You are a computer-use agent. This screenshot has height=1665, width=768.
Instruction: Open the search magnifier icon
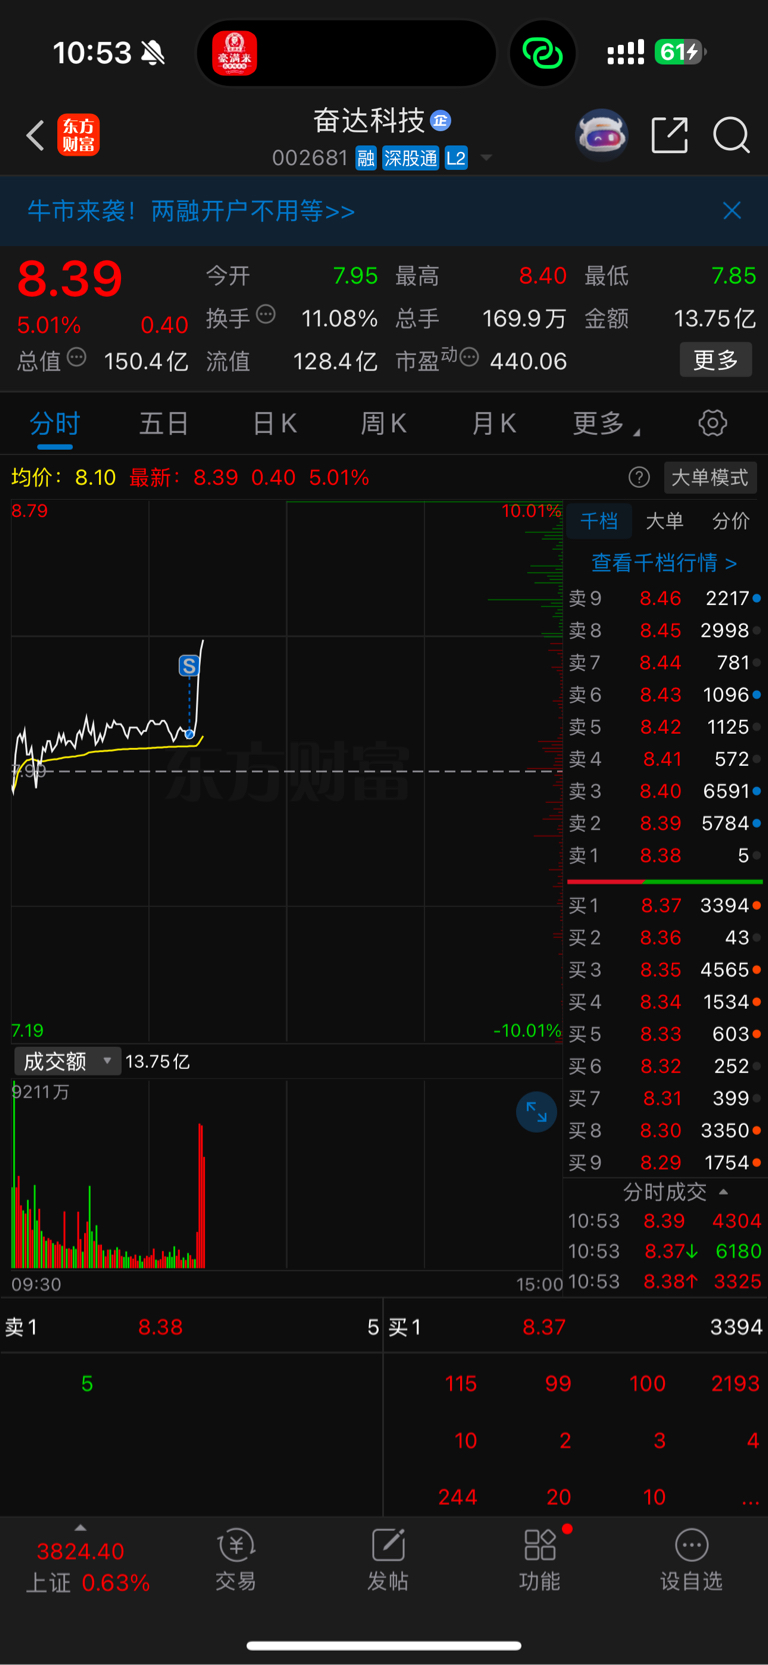click(731, 135)
